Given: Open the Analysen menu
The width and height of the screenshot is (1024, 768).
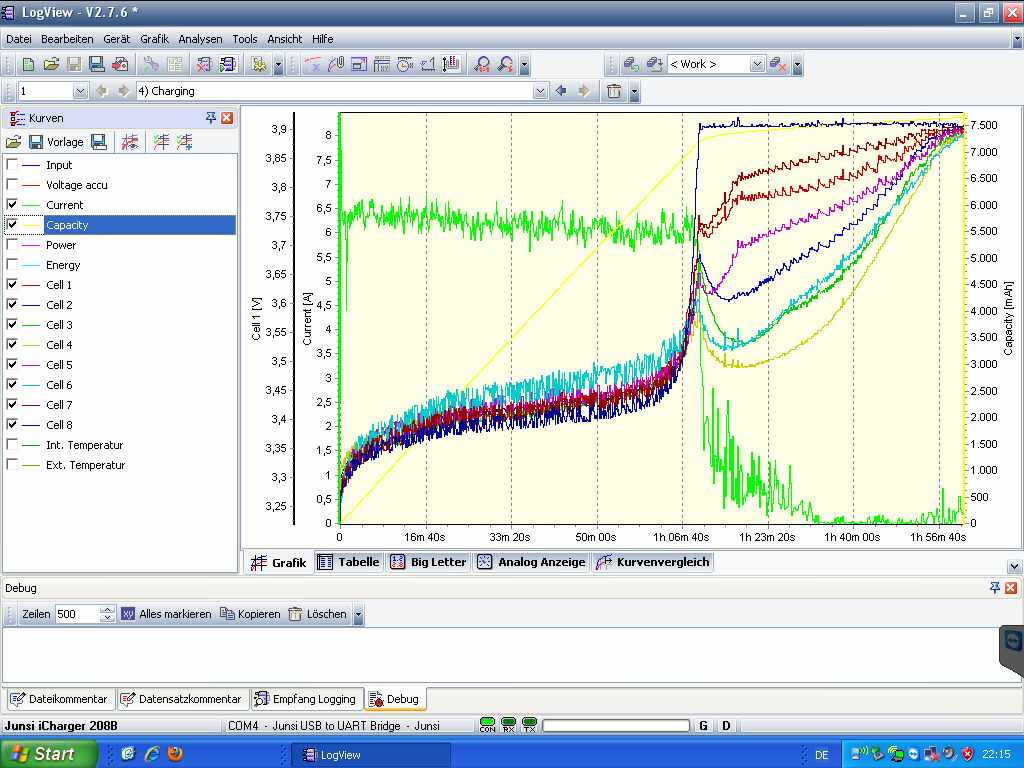Looking at the screenshot, I should [x=200, y=39].
